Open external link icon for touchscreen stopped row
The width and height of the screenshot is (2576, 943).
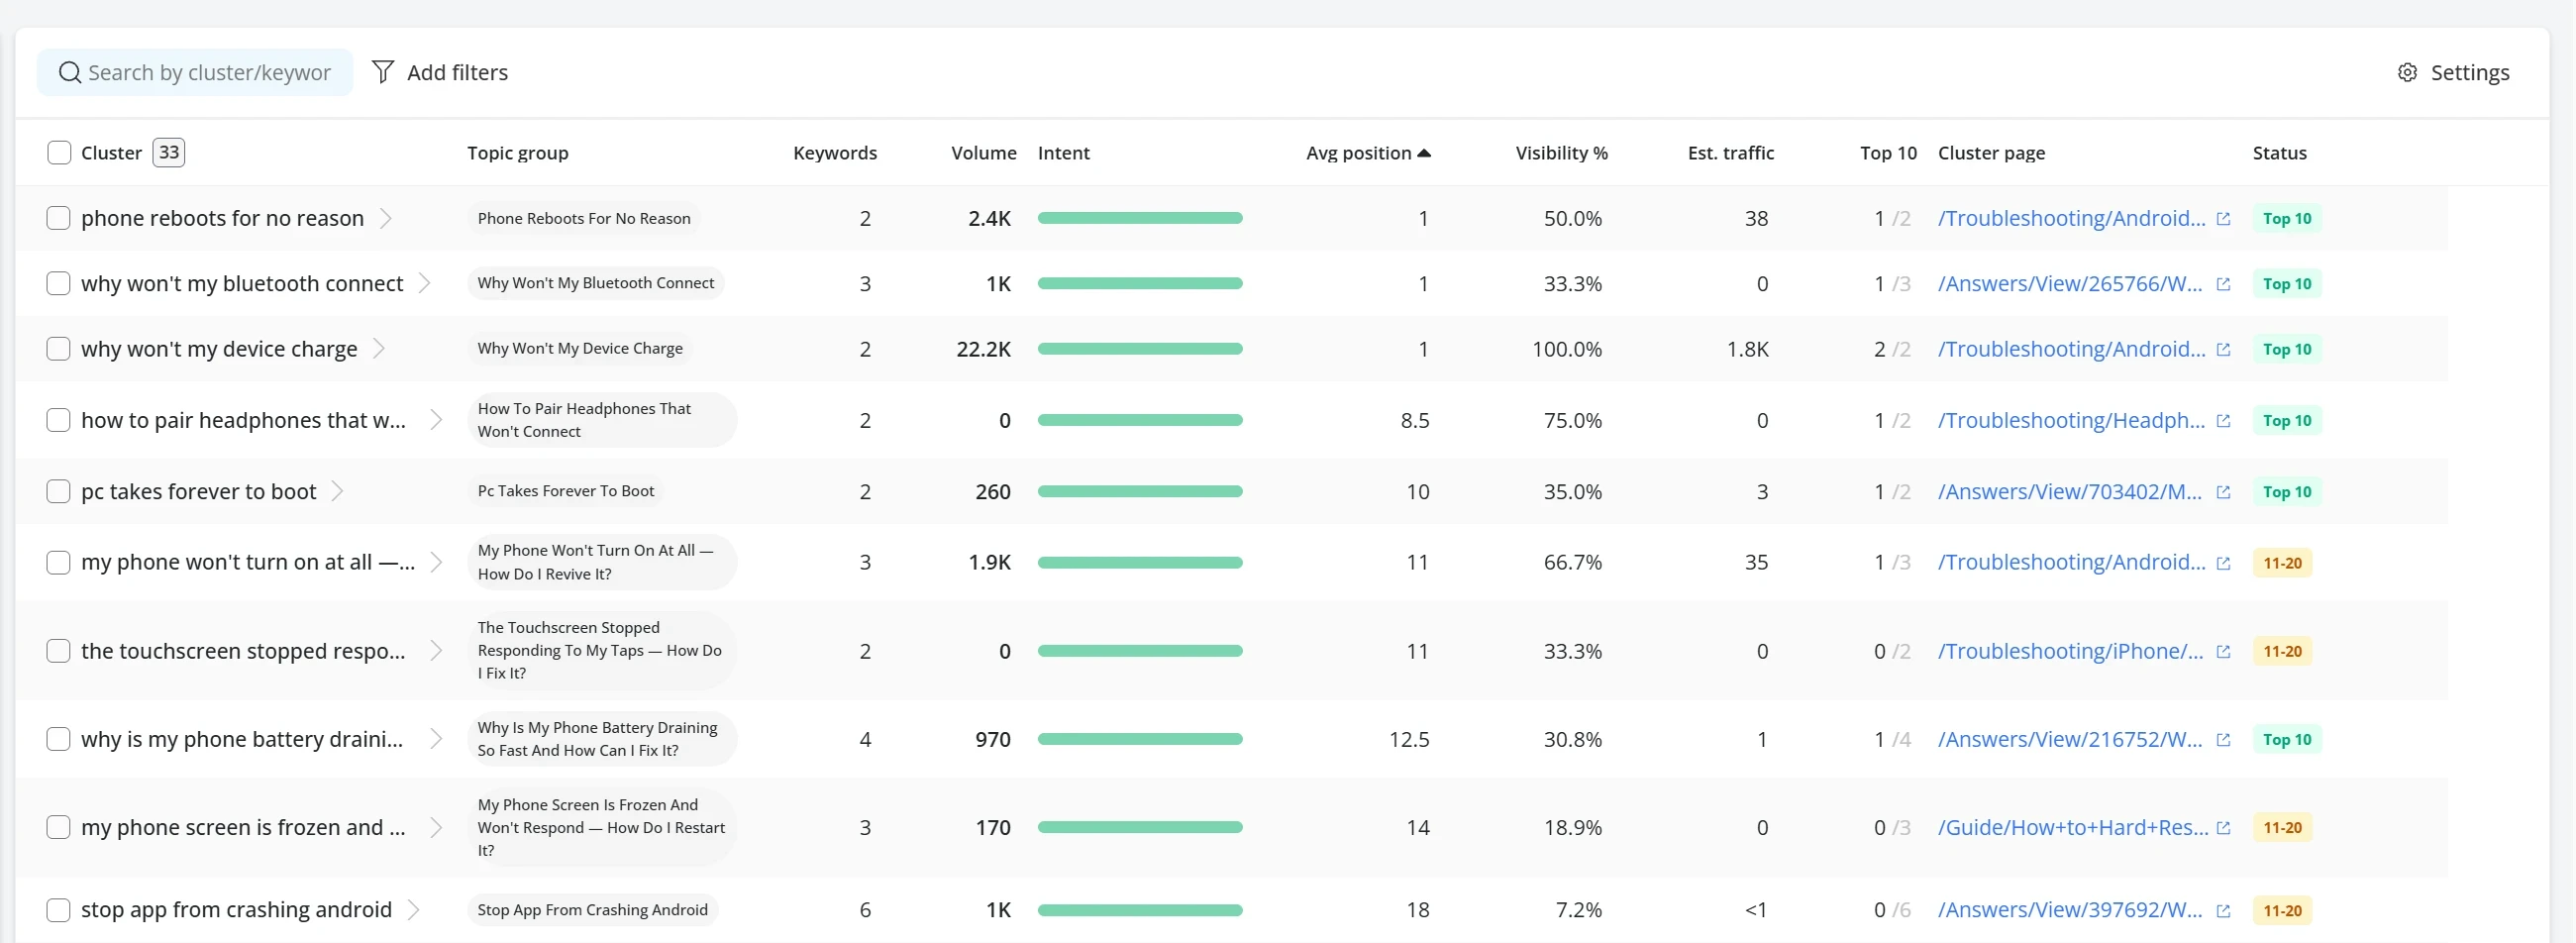point(2223,652)
